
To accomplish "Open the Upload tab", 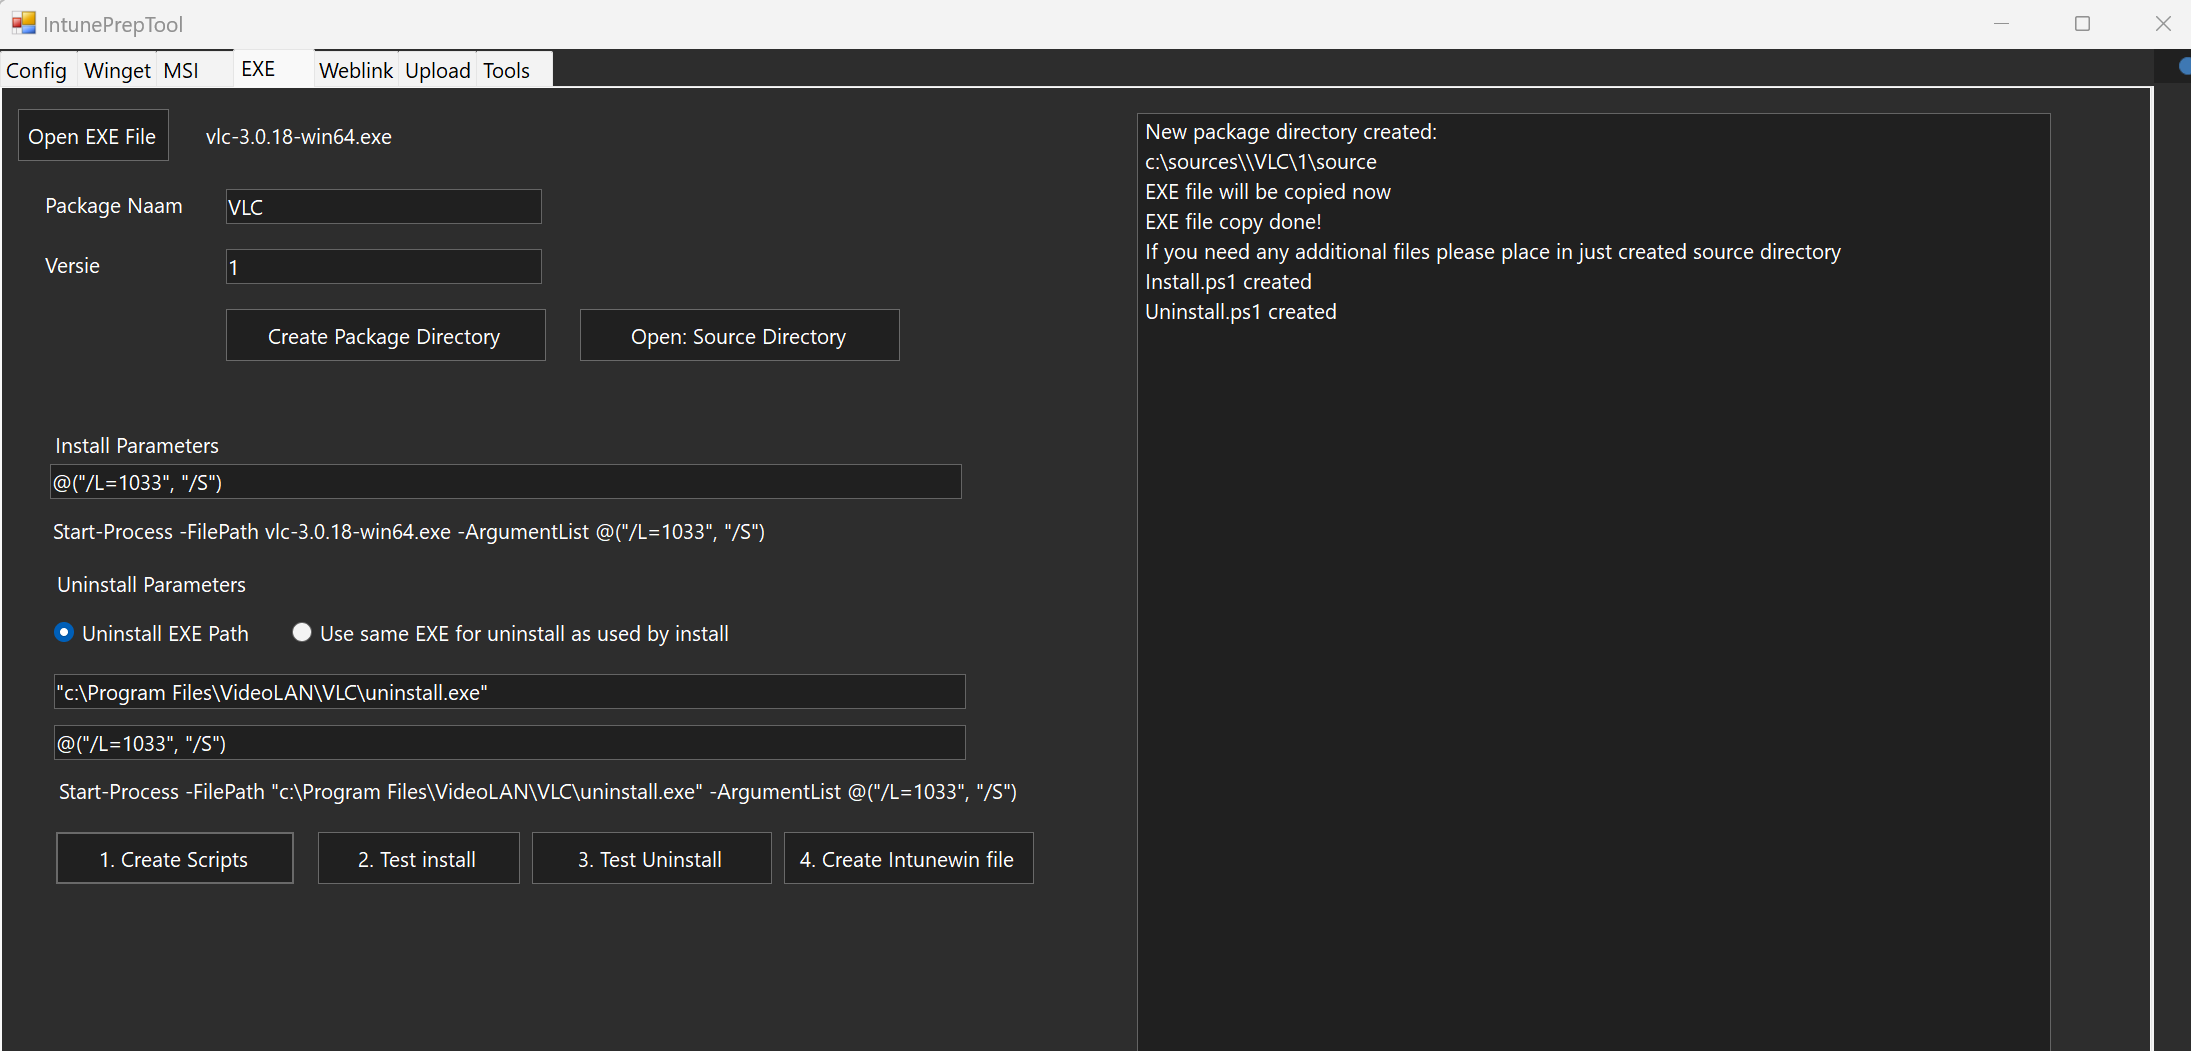I will [x=438, y=70].
